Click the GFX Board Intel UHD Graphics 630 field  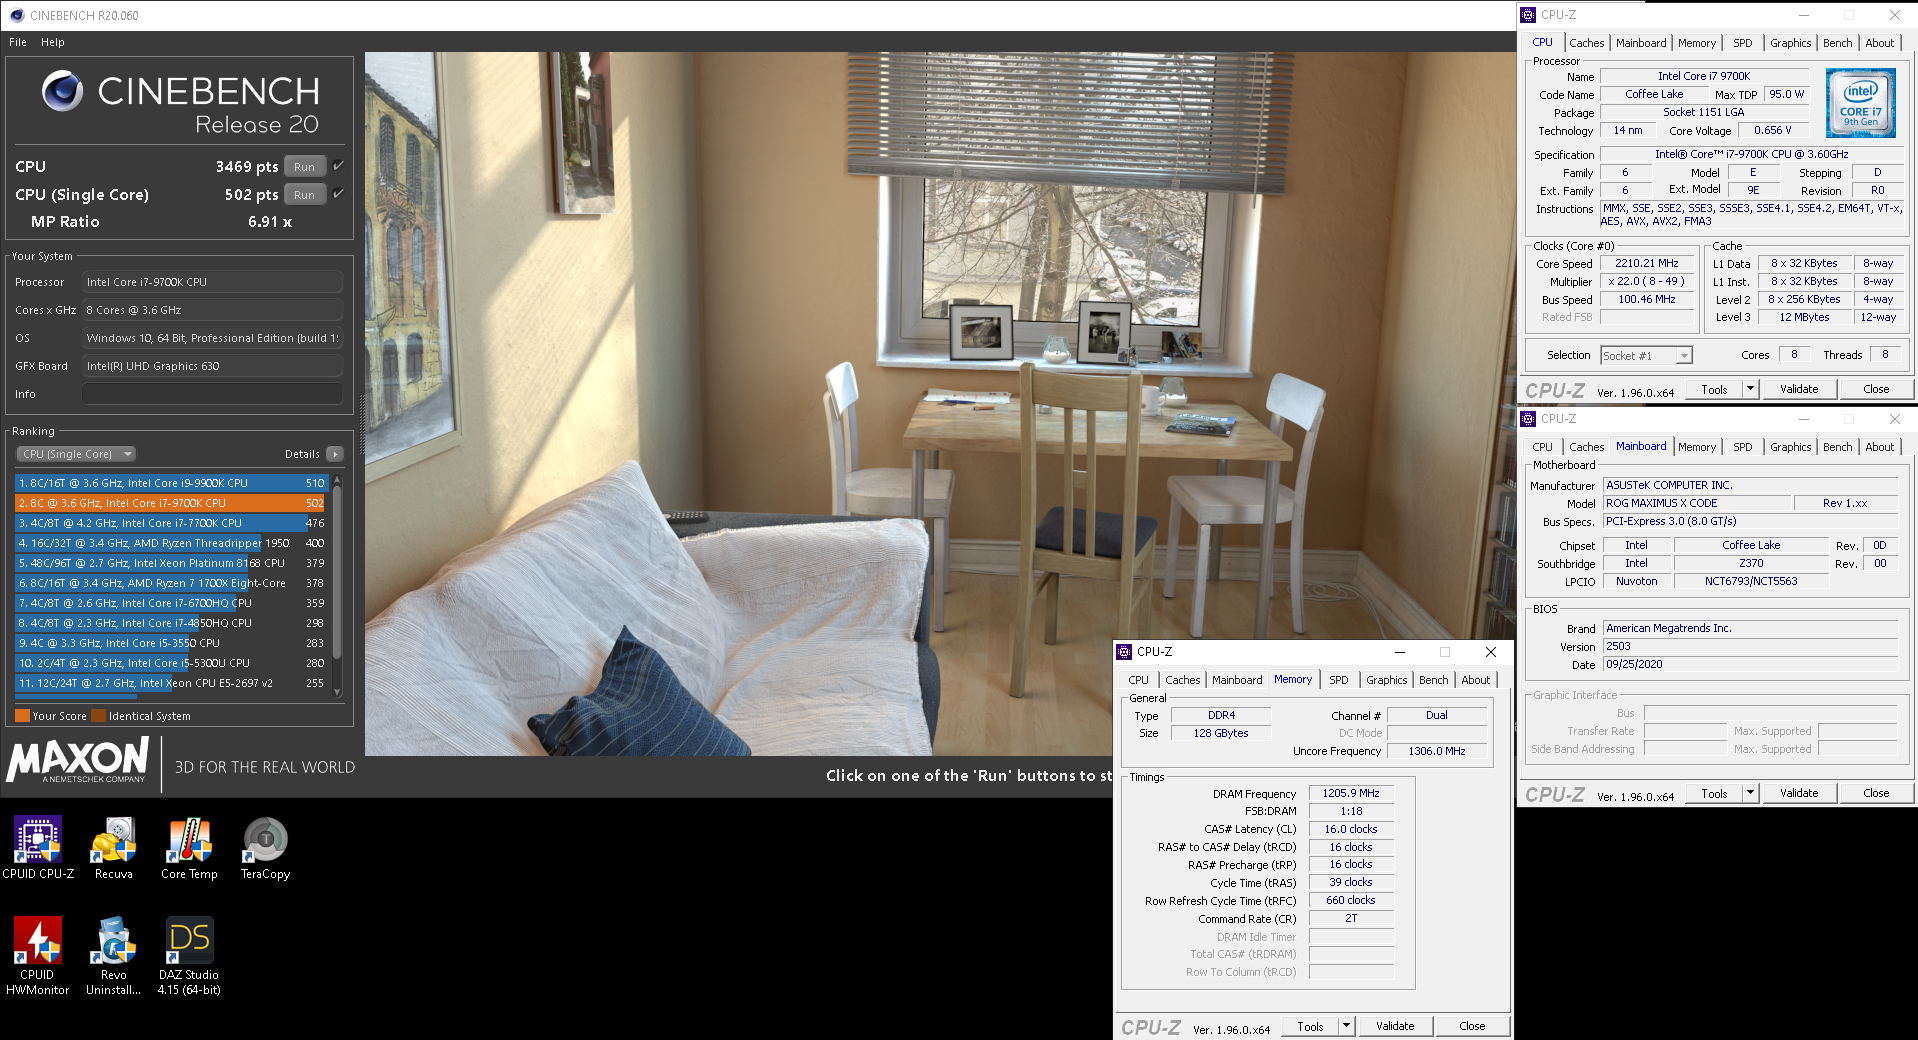(212, 366)
